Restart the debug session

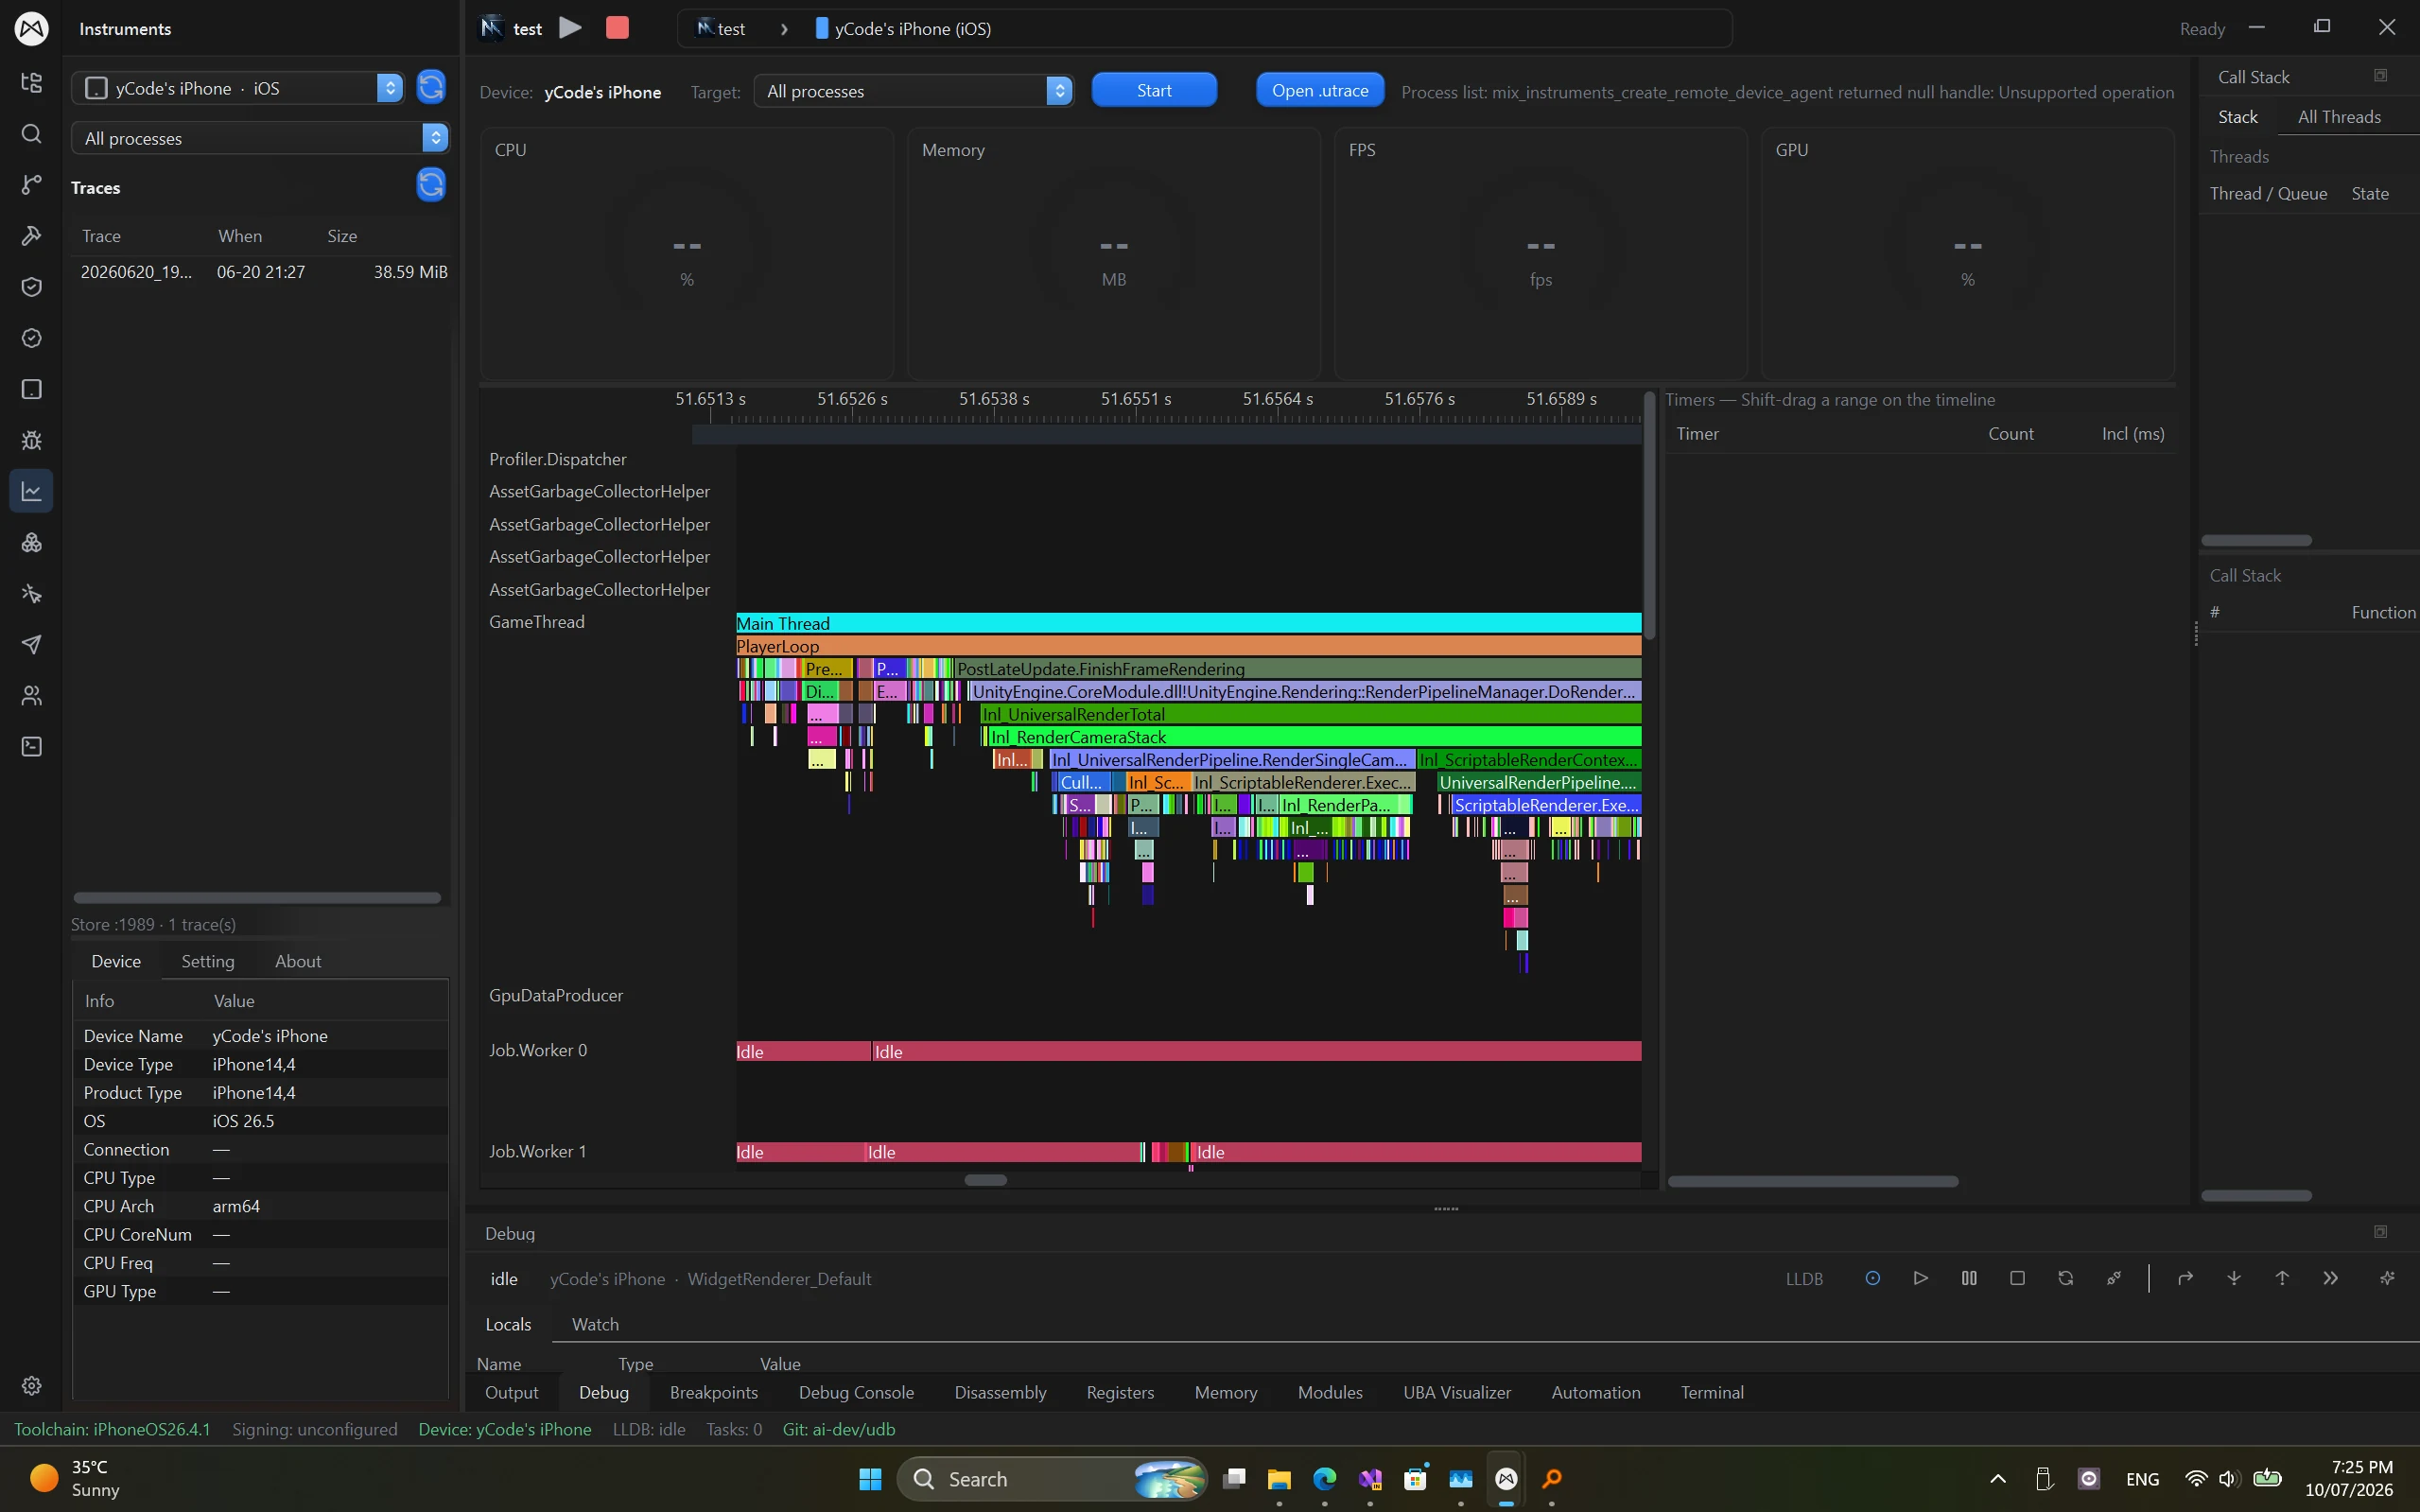2065,1278
